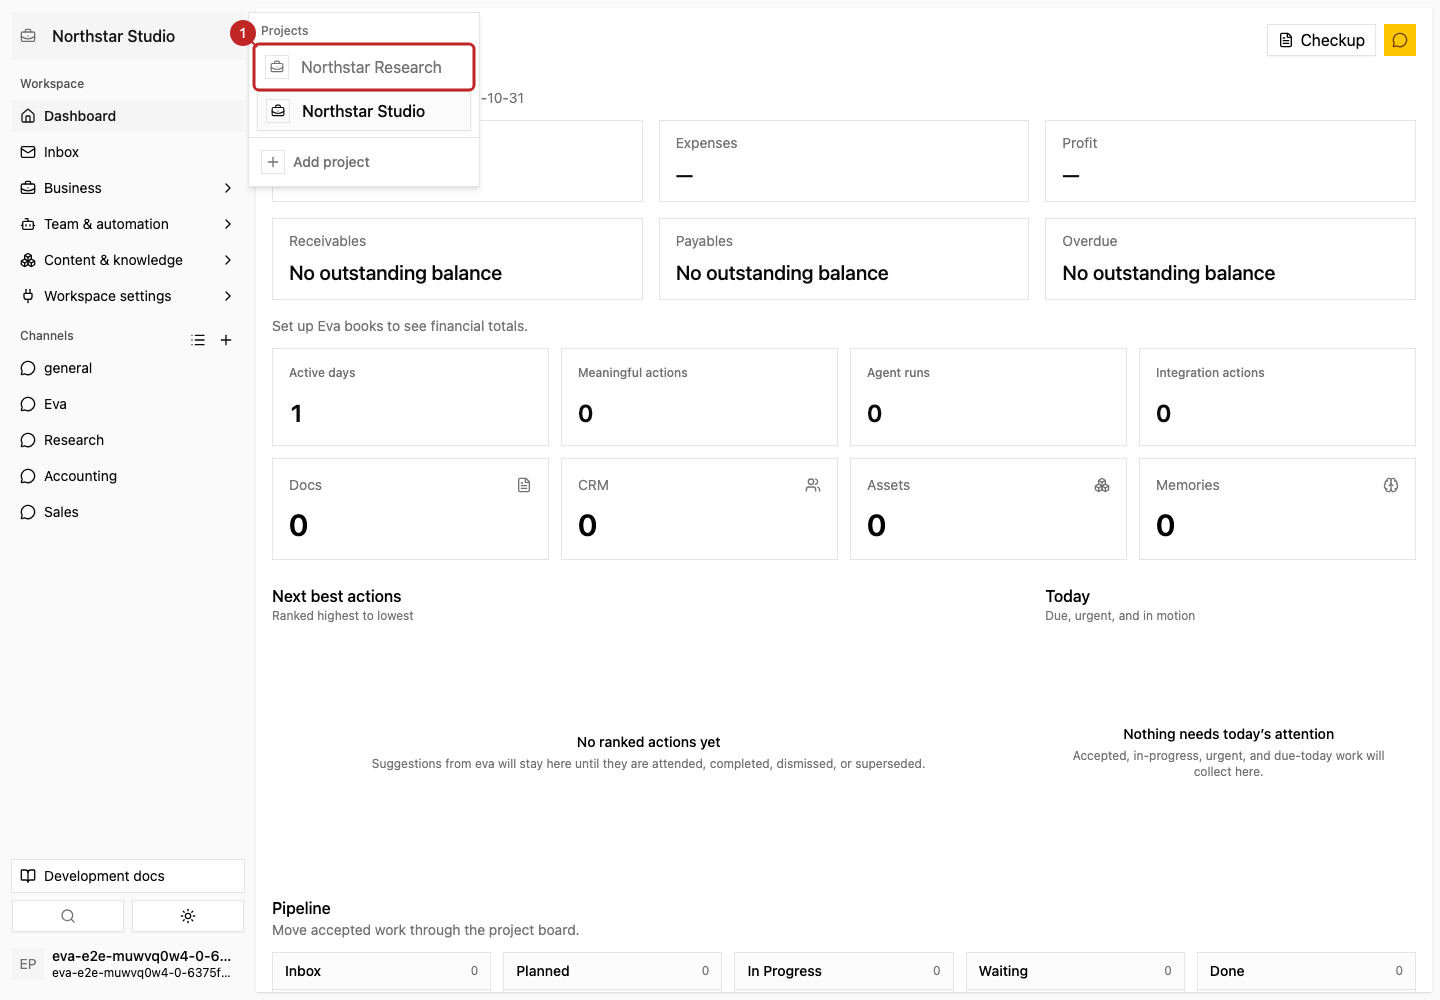Click the Inbox envelope icon in sidebar
1440x1000 pixels.
[28, 152]
